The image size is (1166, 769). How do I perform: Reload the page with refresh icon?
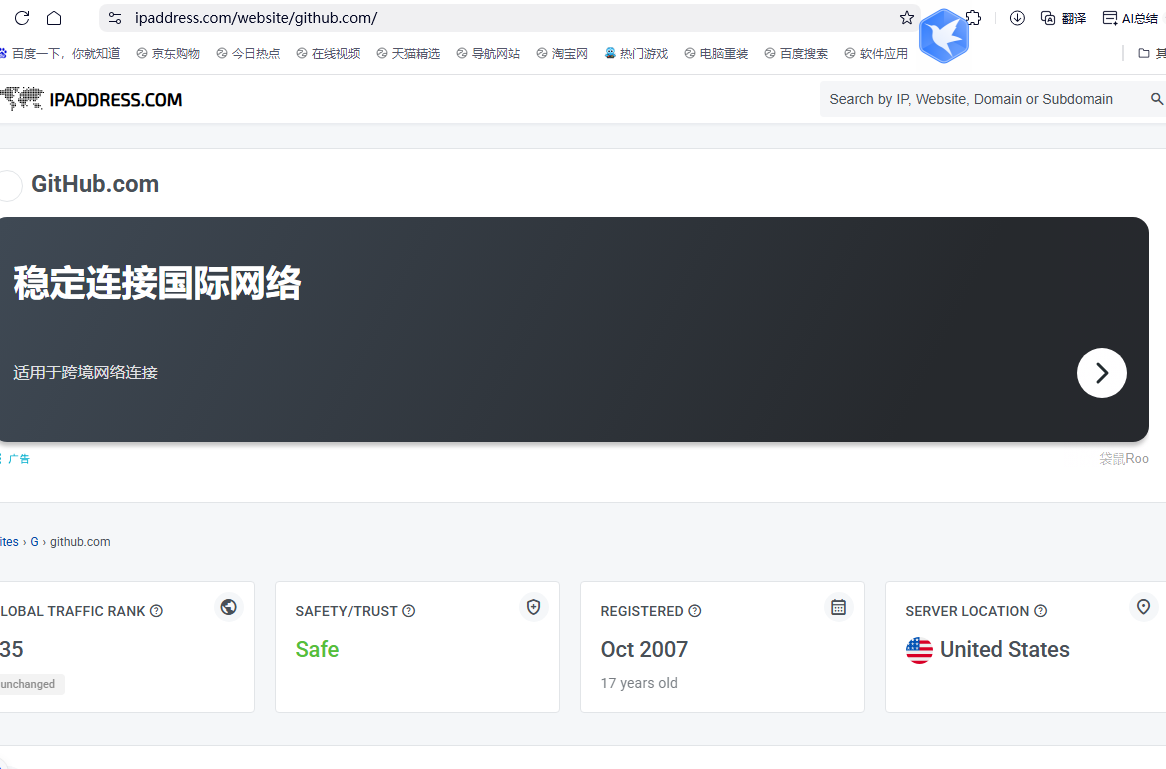click(x=22, y=18)
